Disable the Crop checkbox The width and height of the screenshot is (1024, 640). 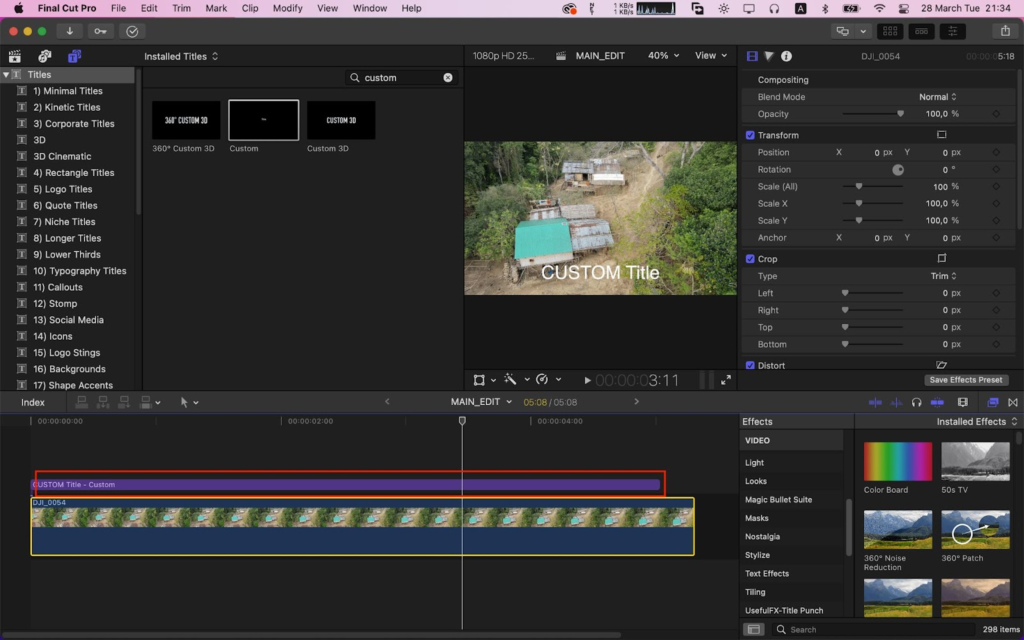[750, 259]
